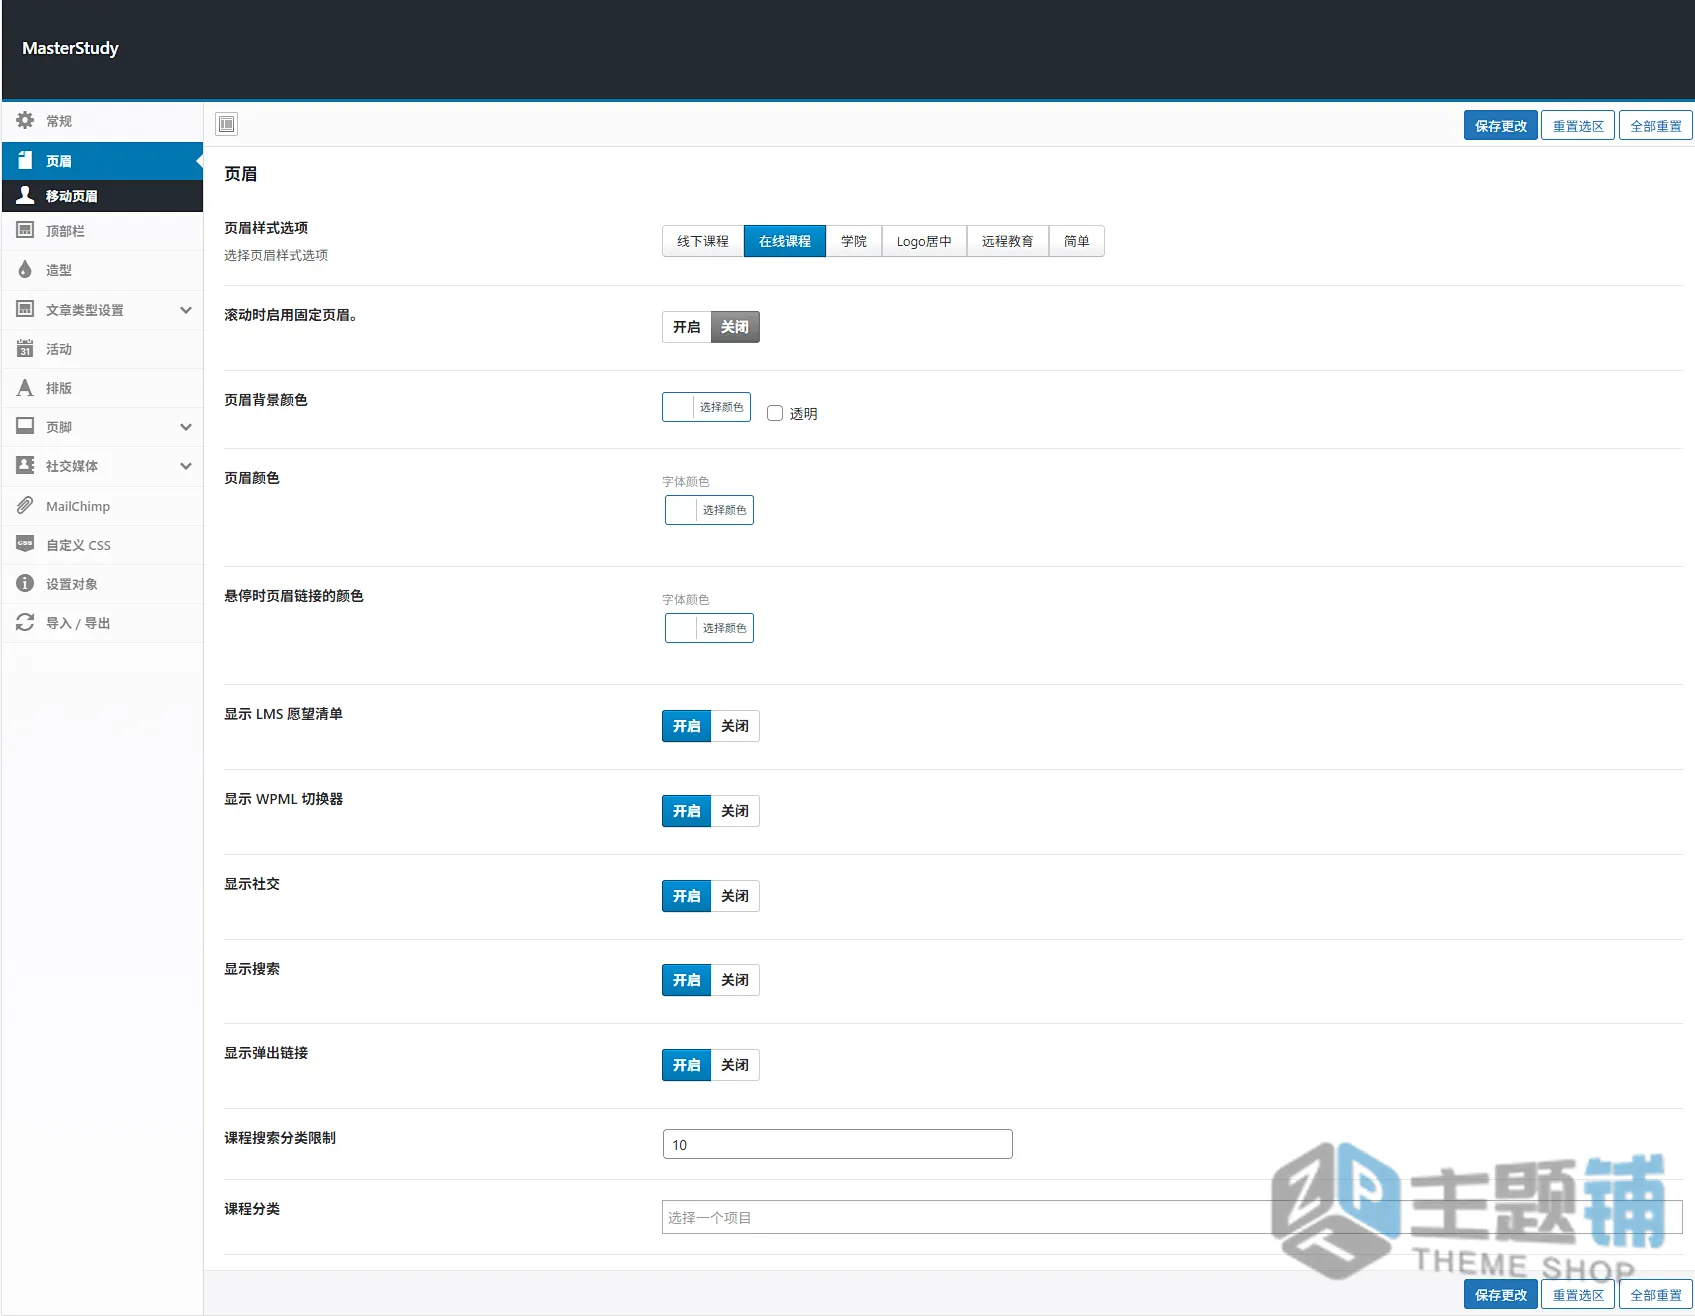Open the 导入 / 导出 section
Image resolution: width=1695 pixels, height=1316 pixels.
(x=102, y=623)
